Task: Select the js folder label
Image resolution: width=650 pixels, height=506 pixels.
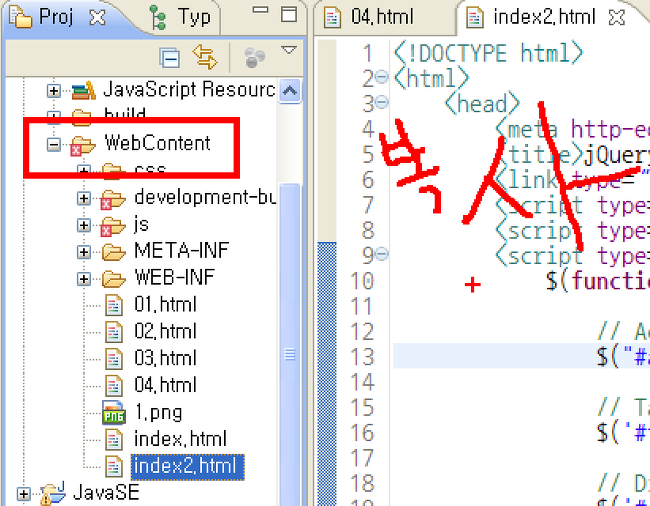Action: [x=141, y=225]
